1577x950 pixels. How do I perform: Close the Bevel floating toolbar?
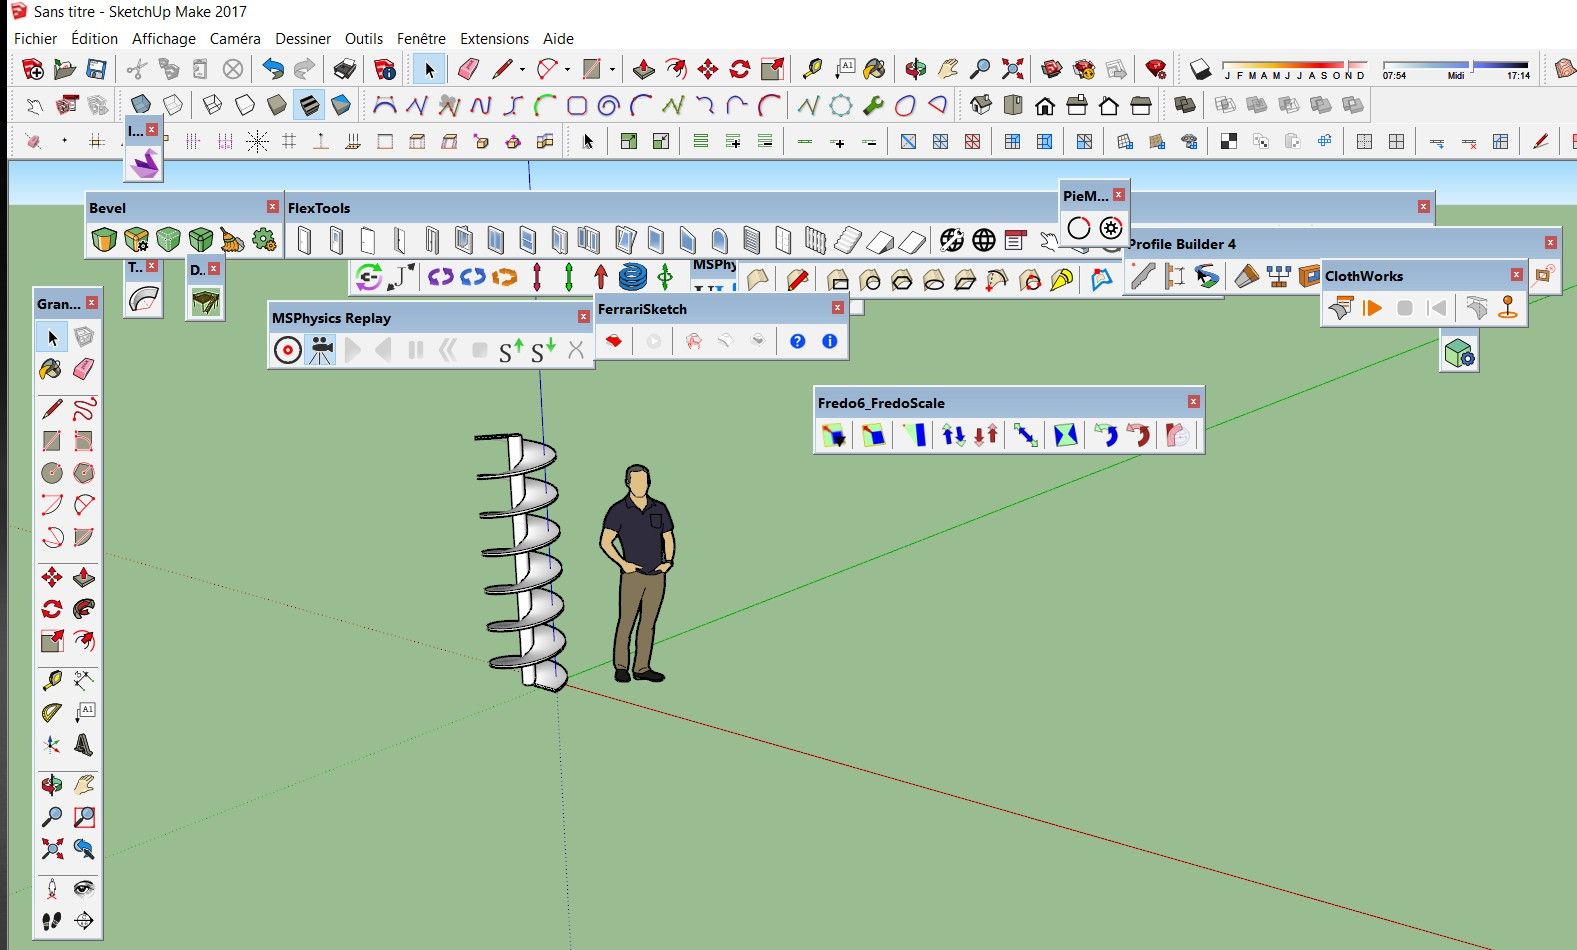(x=272, y=207)
